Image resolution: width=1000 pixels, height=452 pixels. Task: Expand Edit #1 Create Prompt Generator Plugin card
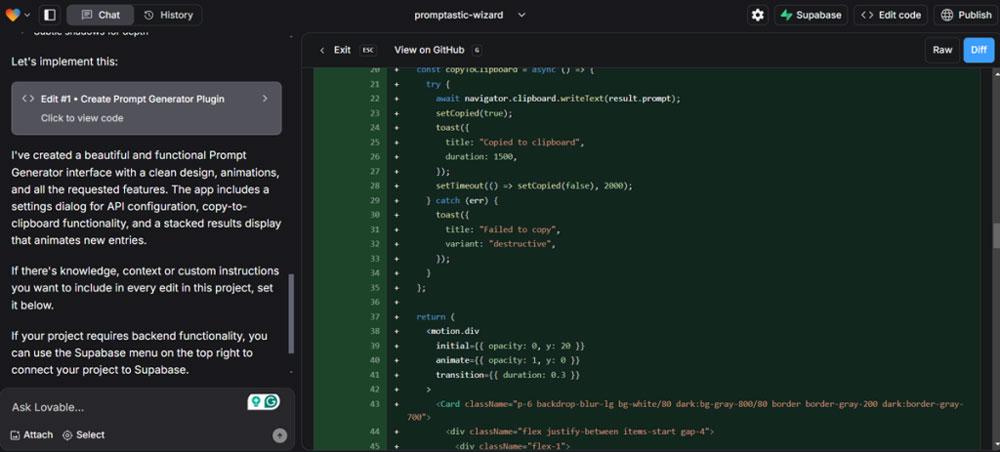point(147,108)
